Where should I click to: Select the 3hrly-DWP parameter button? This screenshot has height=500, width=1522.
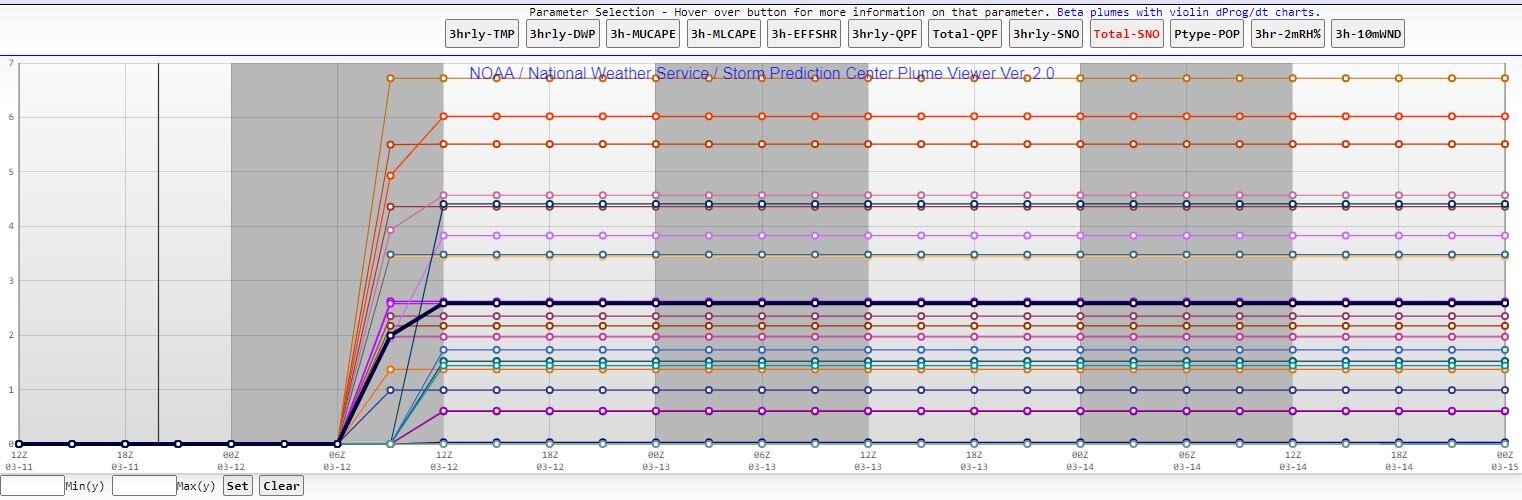point(563,34)
